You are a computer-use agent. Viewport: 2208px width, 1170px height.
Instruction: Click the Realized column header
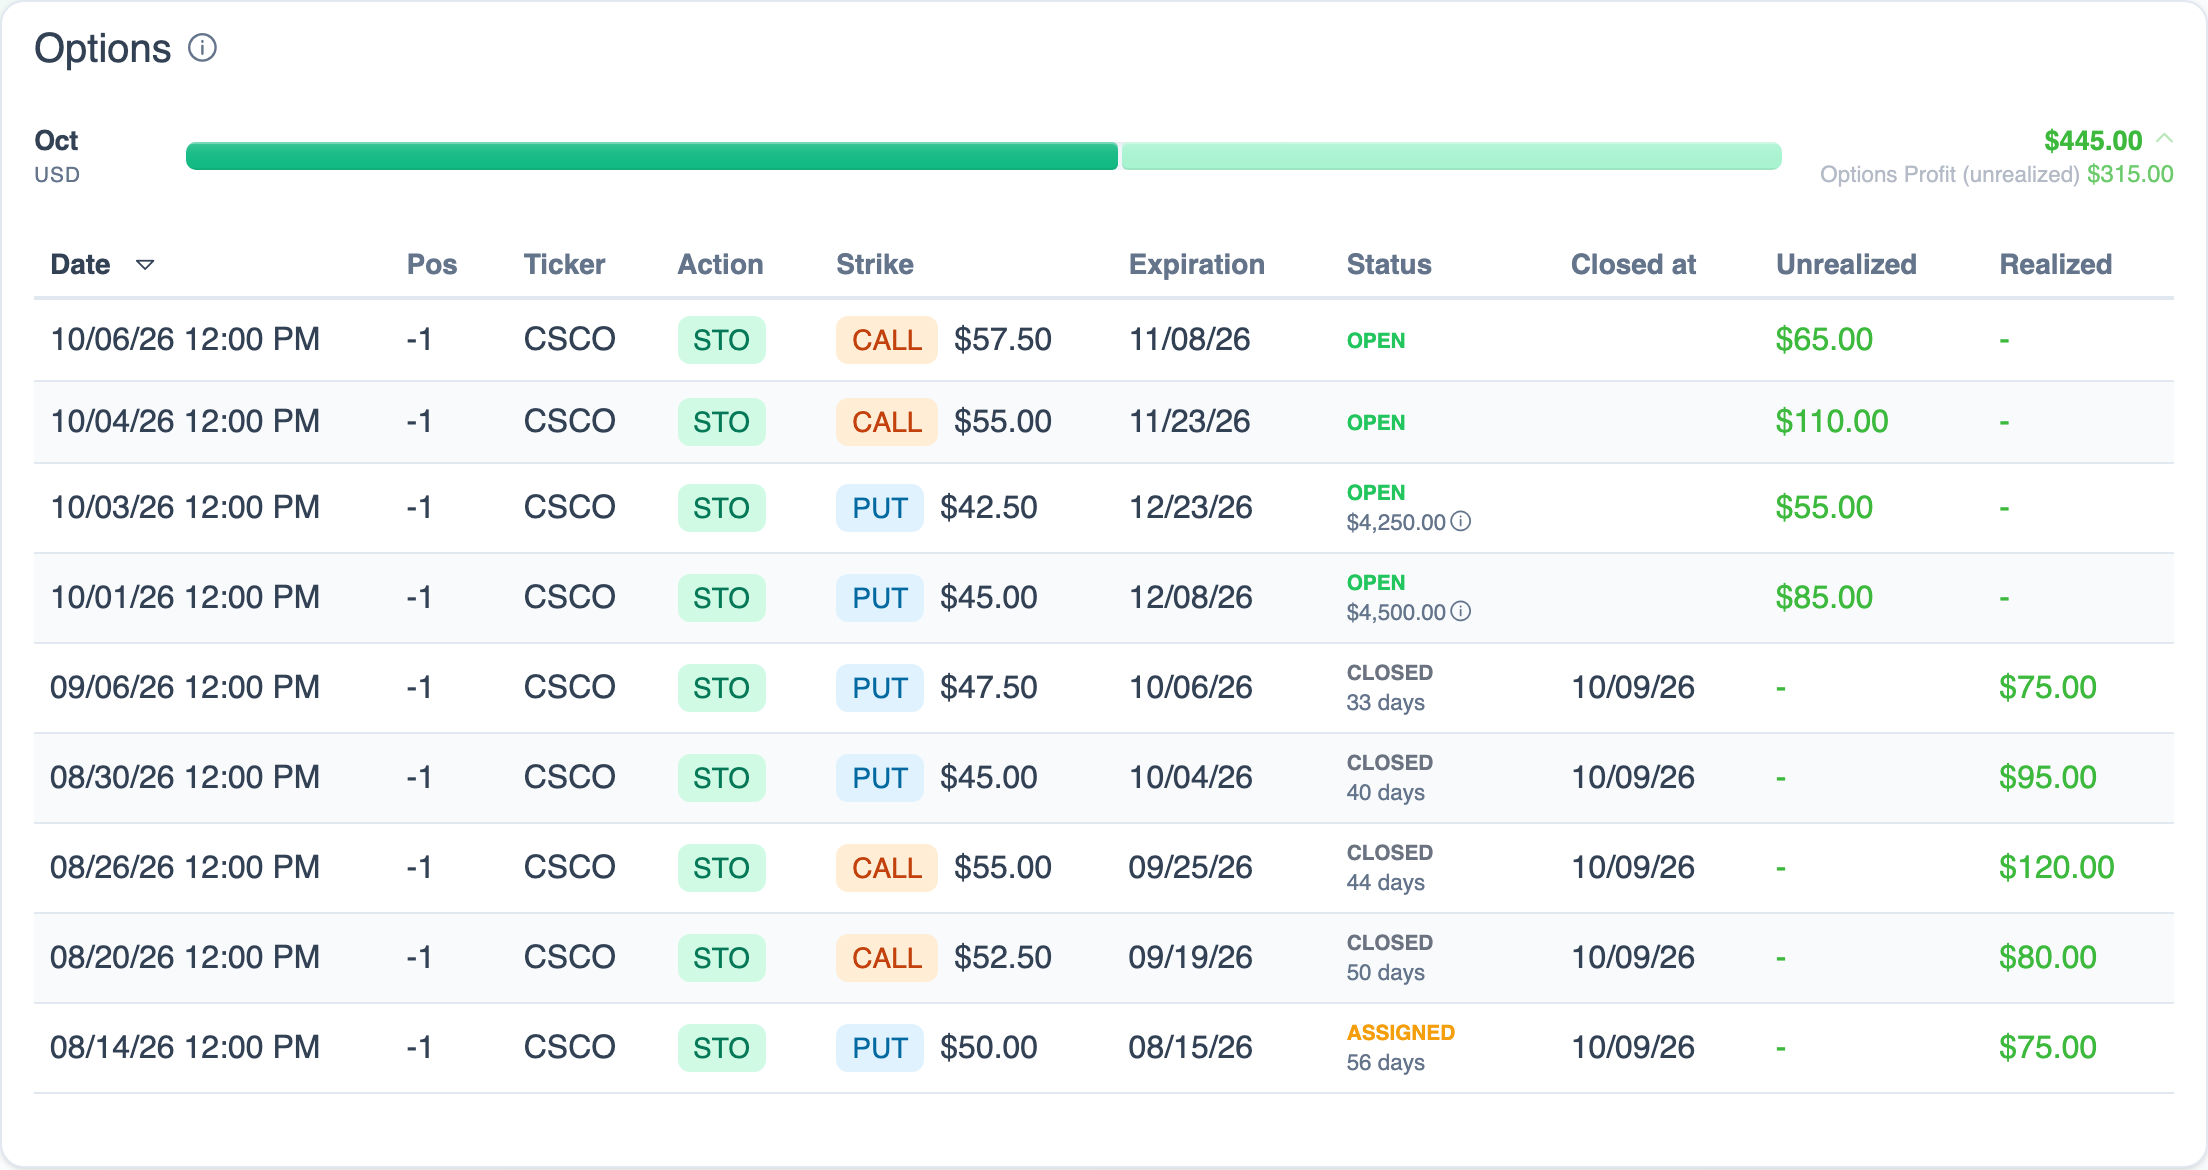click(x=2055, y=264)
